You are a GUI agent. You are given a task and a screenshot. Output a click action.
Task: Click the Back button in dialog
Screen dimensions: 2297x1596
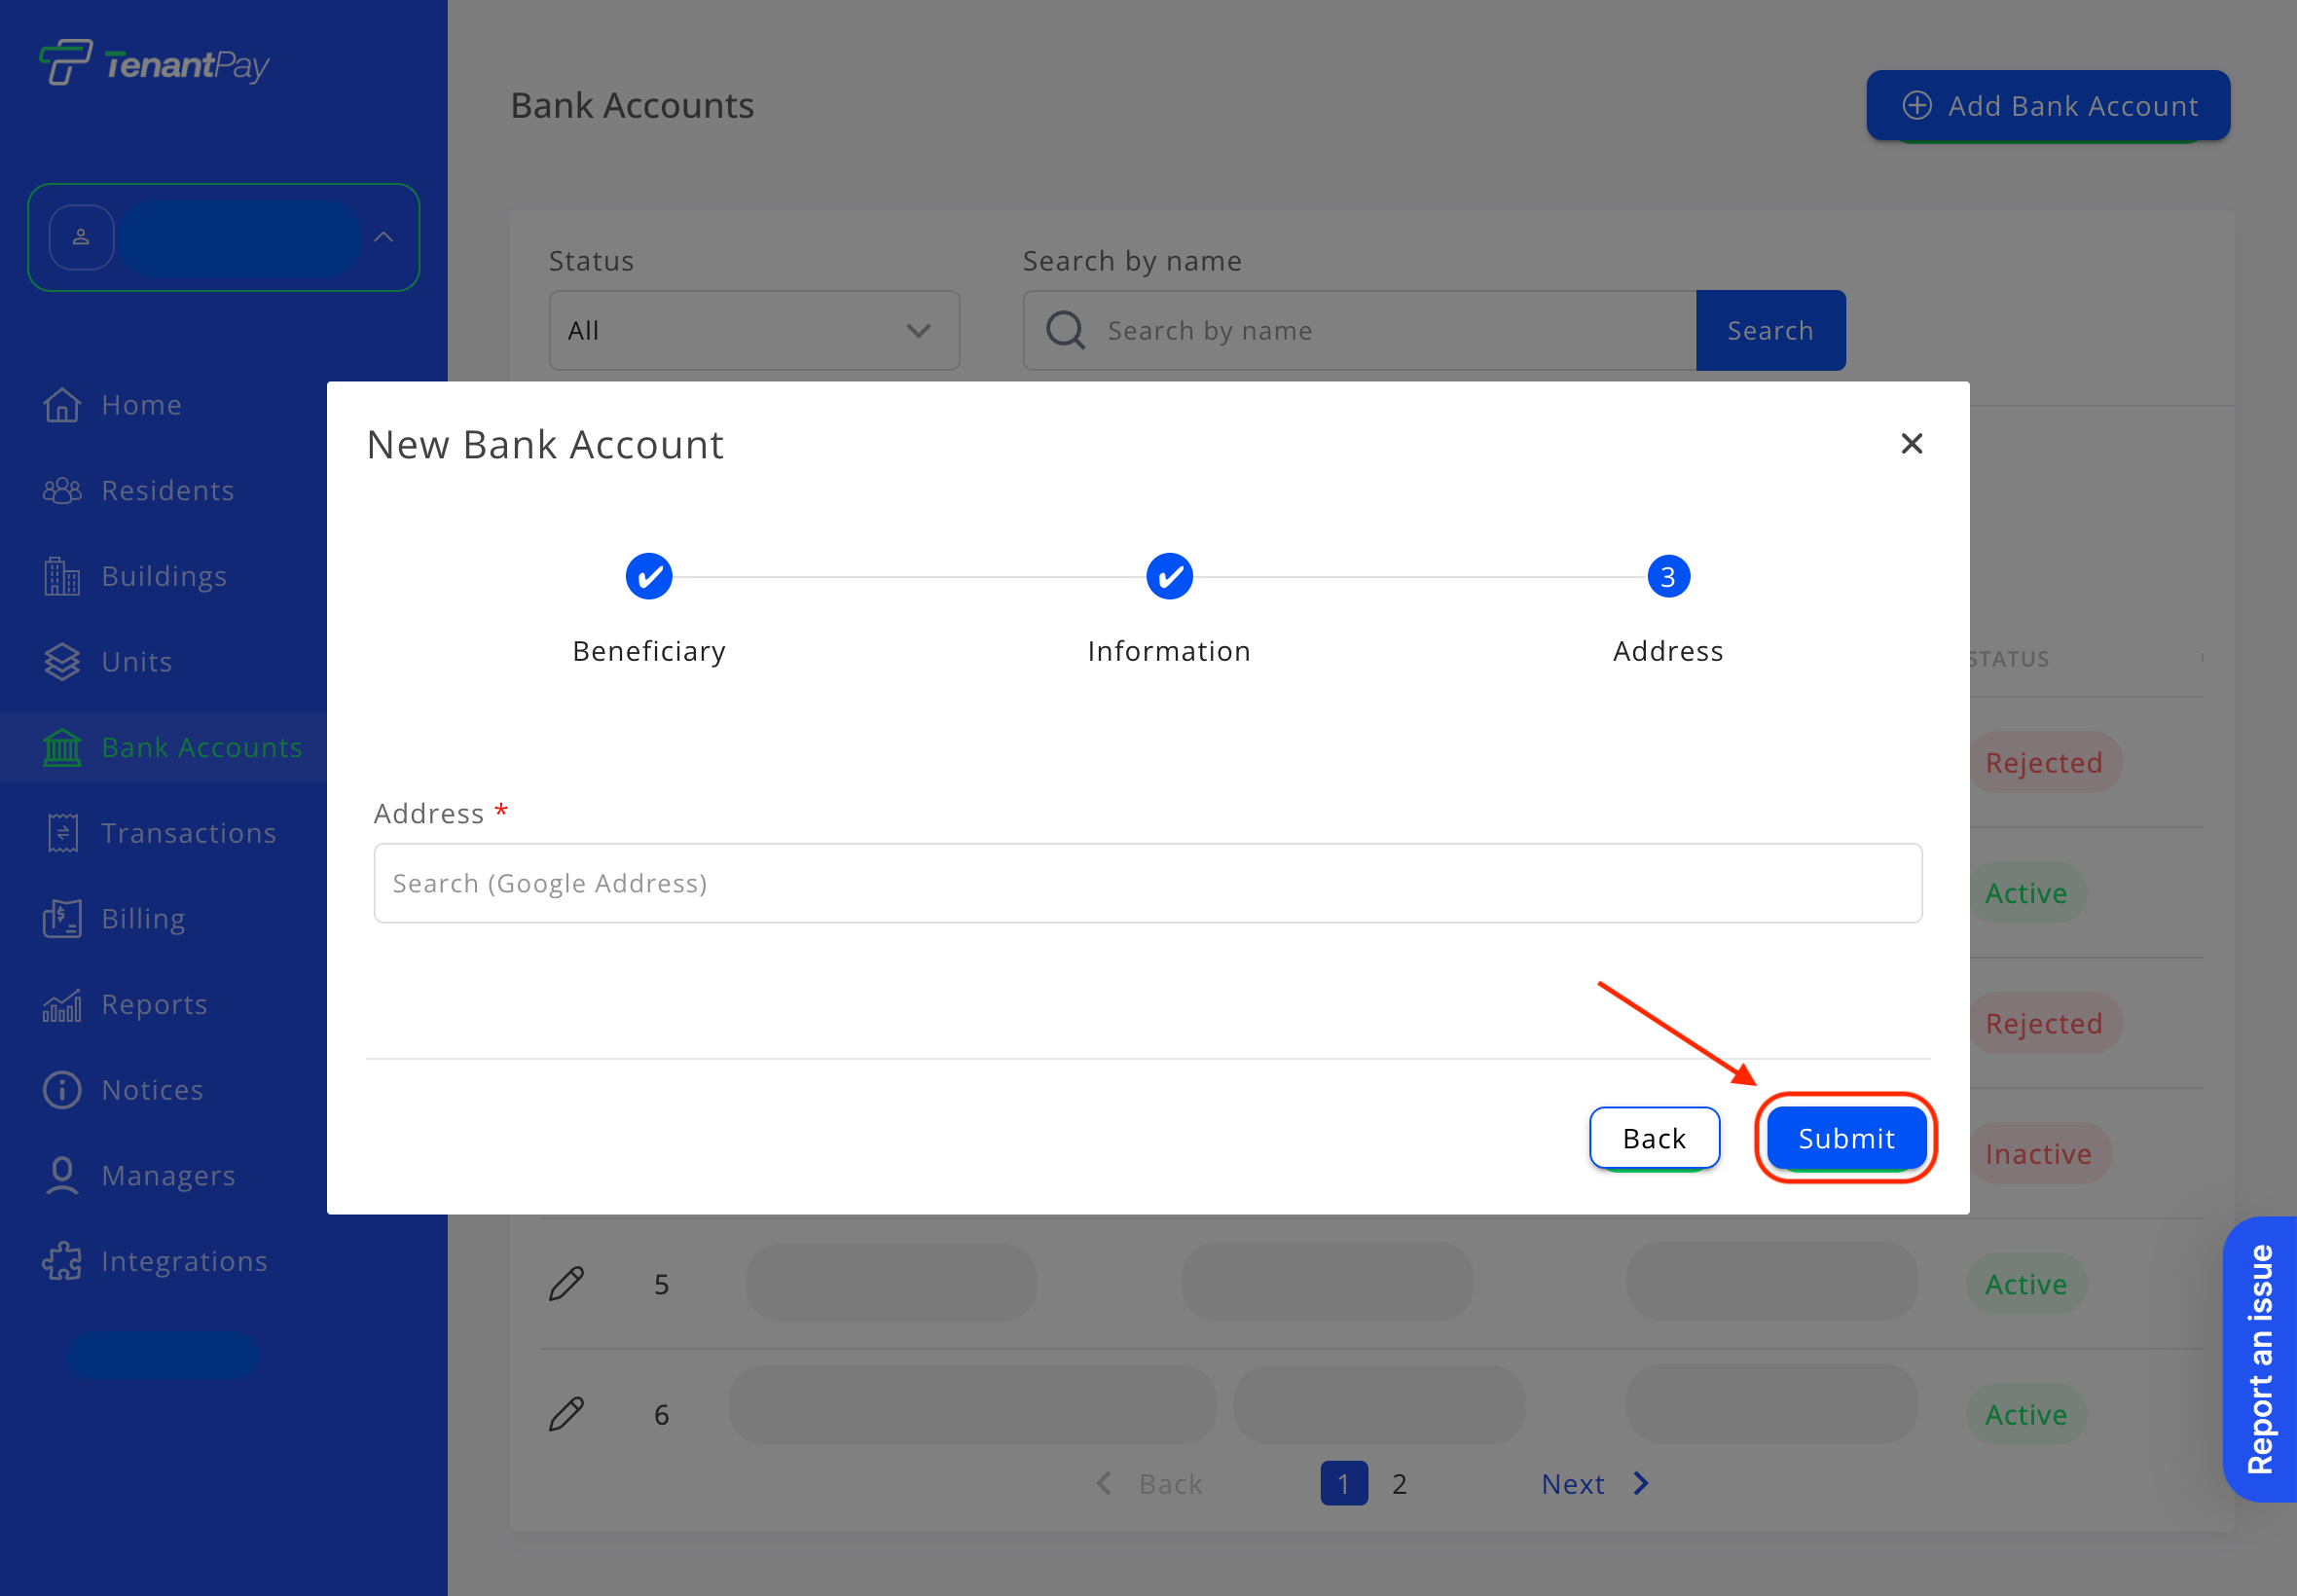[1654, 1138]
